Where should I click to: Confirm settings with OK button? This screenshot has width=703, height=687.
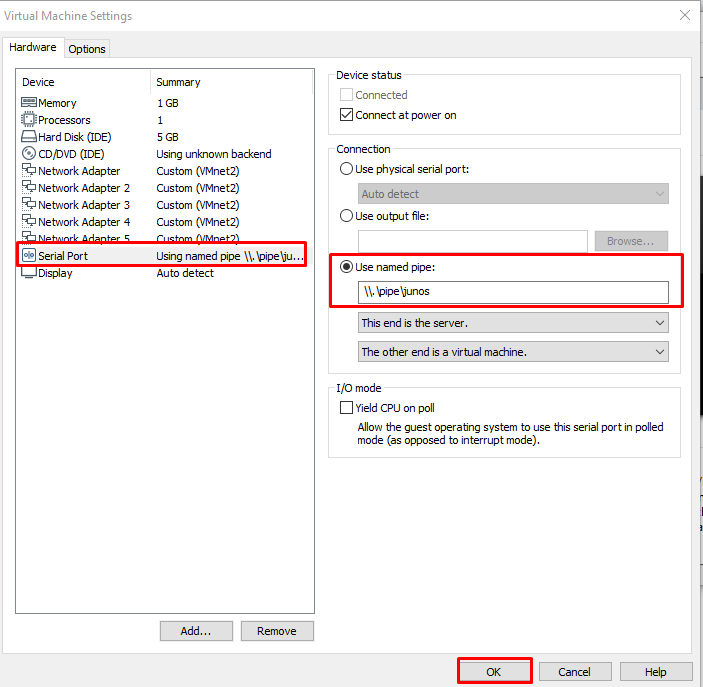(494, 672)
